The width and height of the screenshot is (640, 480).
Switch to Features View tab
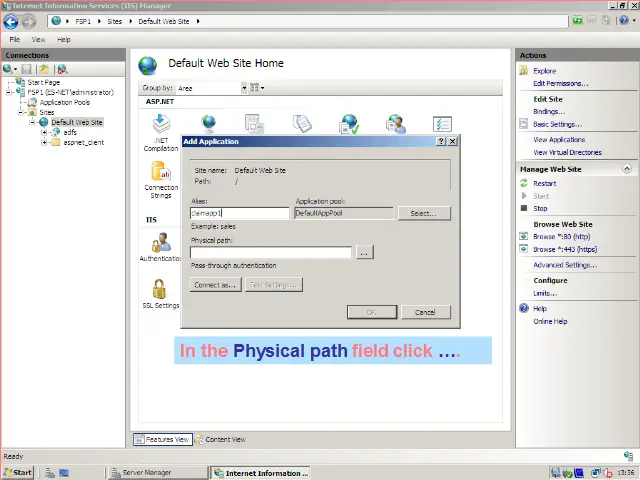162,440
